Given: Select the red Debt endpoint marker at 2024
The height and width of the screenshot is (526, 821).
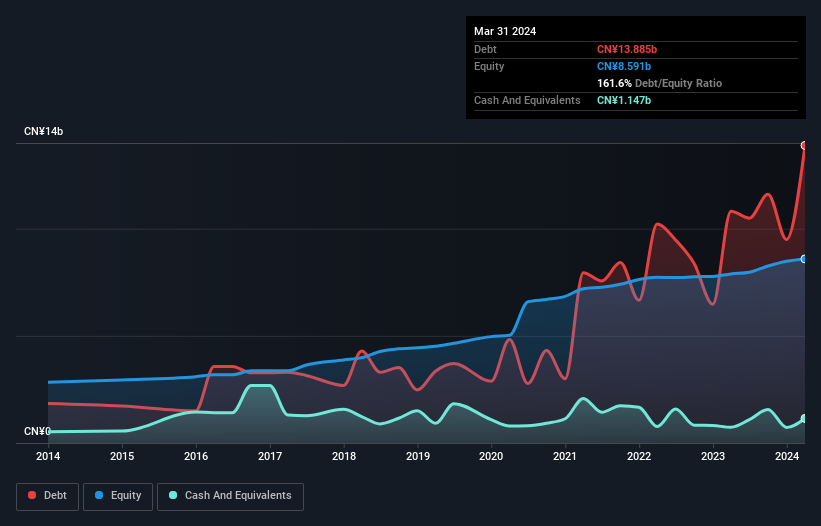Looking at the screenshot, I should click(x=804, y=146).
